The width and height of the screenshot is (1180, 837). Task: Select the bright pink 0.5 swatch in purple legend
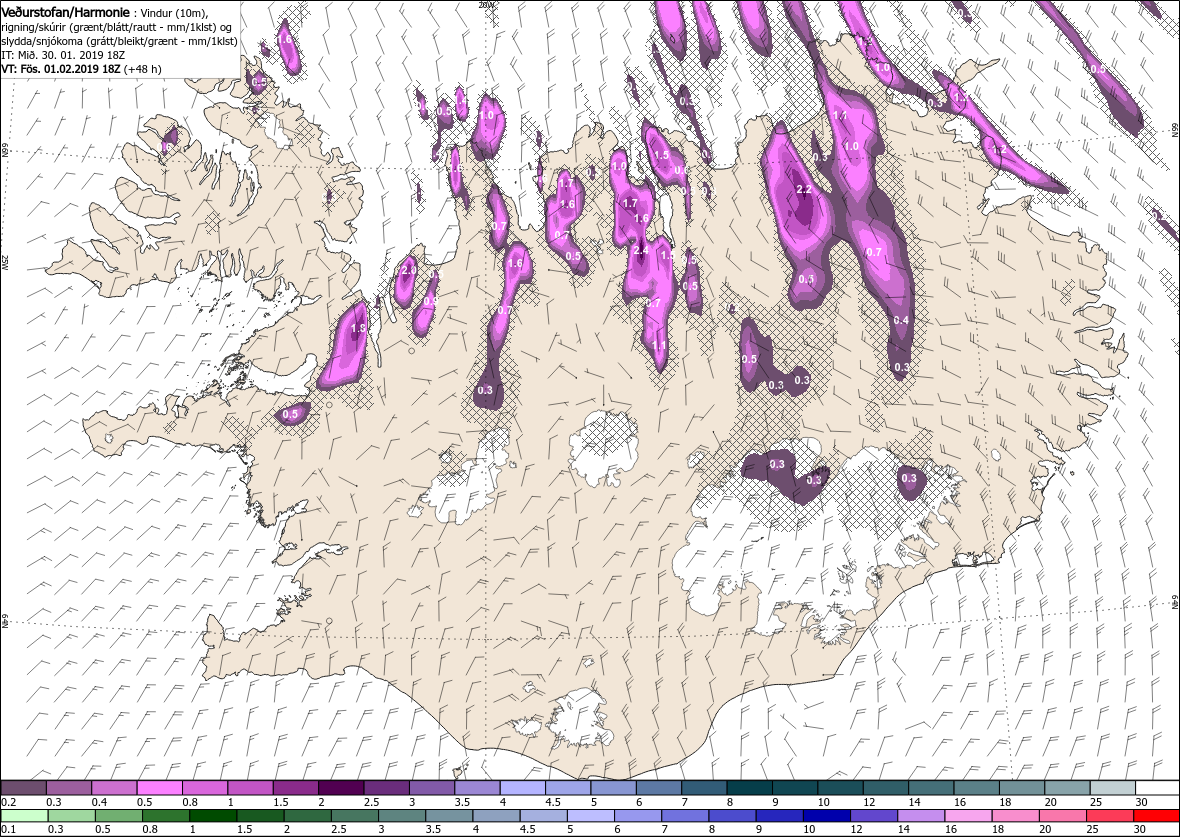tap(160, 787)
